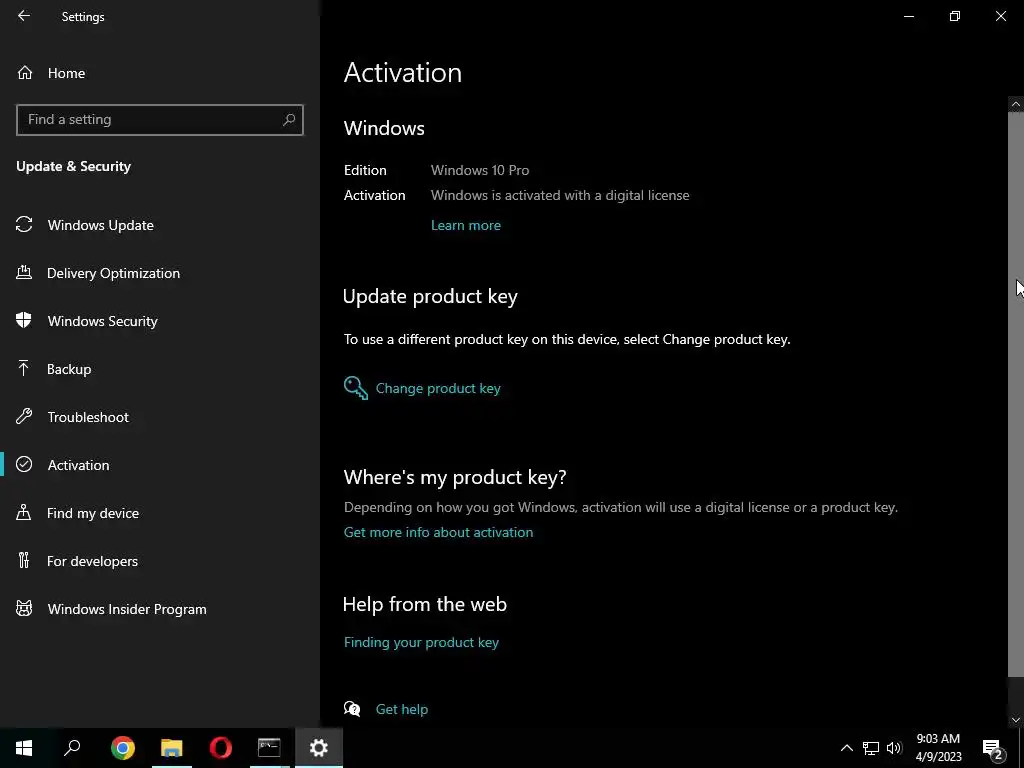Follow the Learn more activation link
The width and height of the screenshot is (1024, 768).
pyautogui.click(x=466, y=225)
